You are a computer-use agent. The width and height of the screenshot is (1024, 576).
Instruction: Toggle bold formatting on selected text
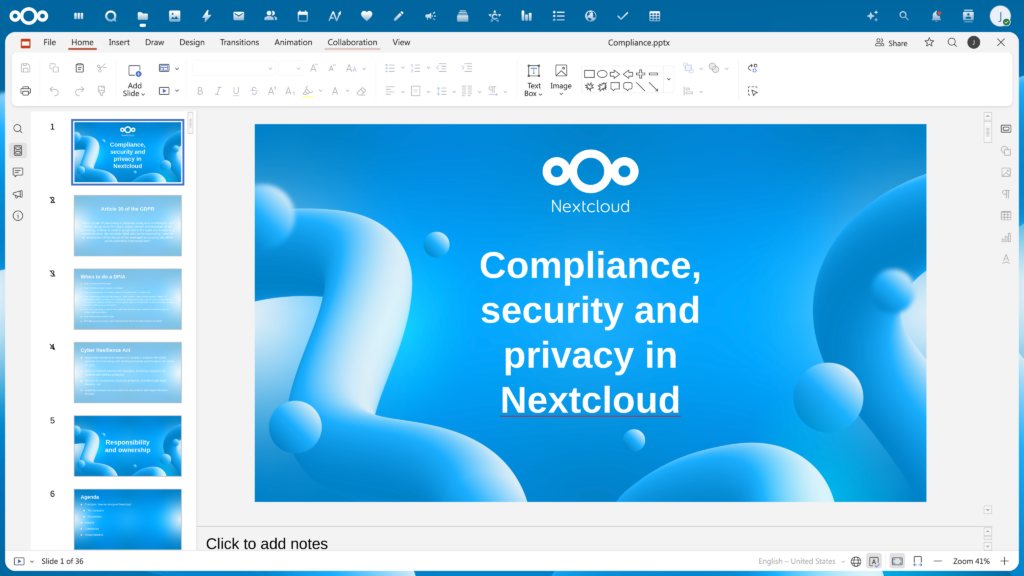tap(200, 90)
